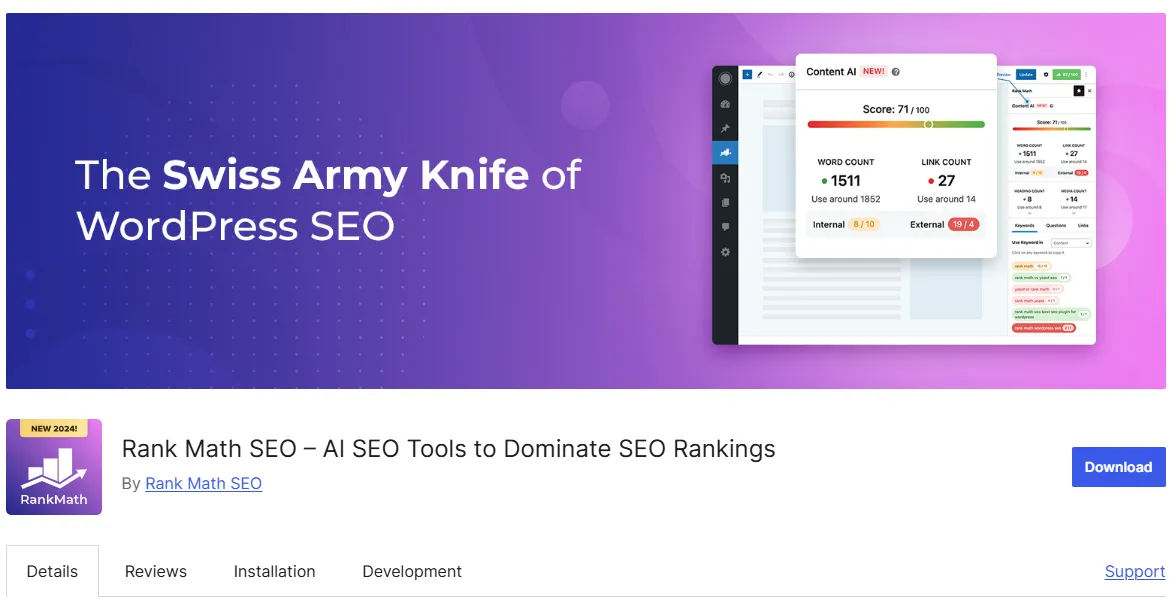Click the link count value 27
The height and width of the screenshot is (615, 1176).
pyautogui.click(x=946, y=181)
